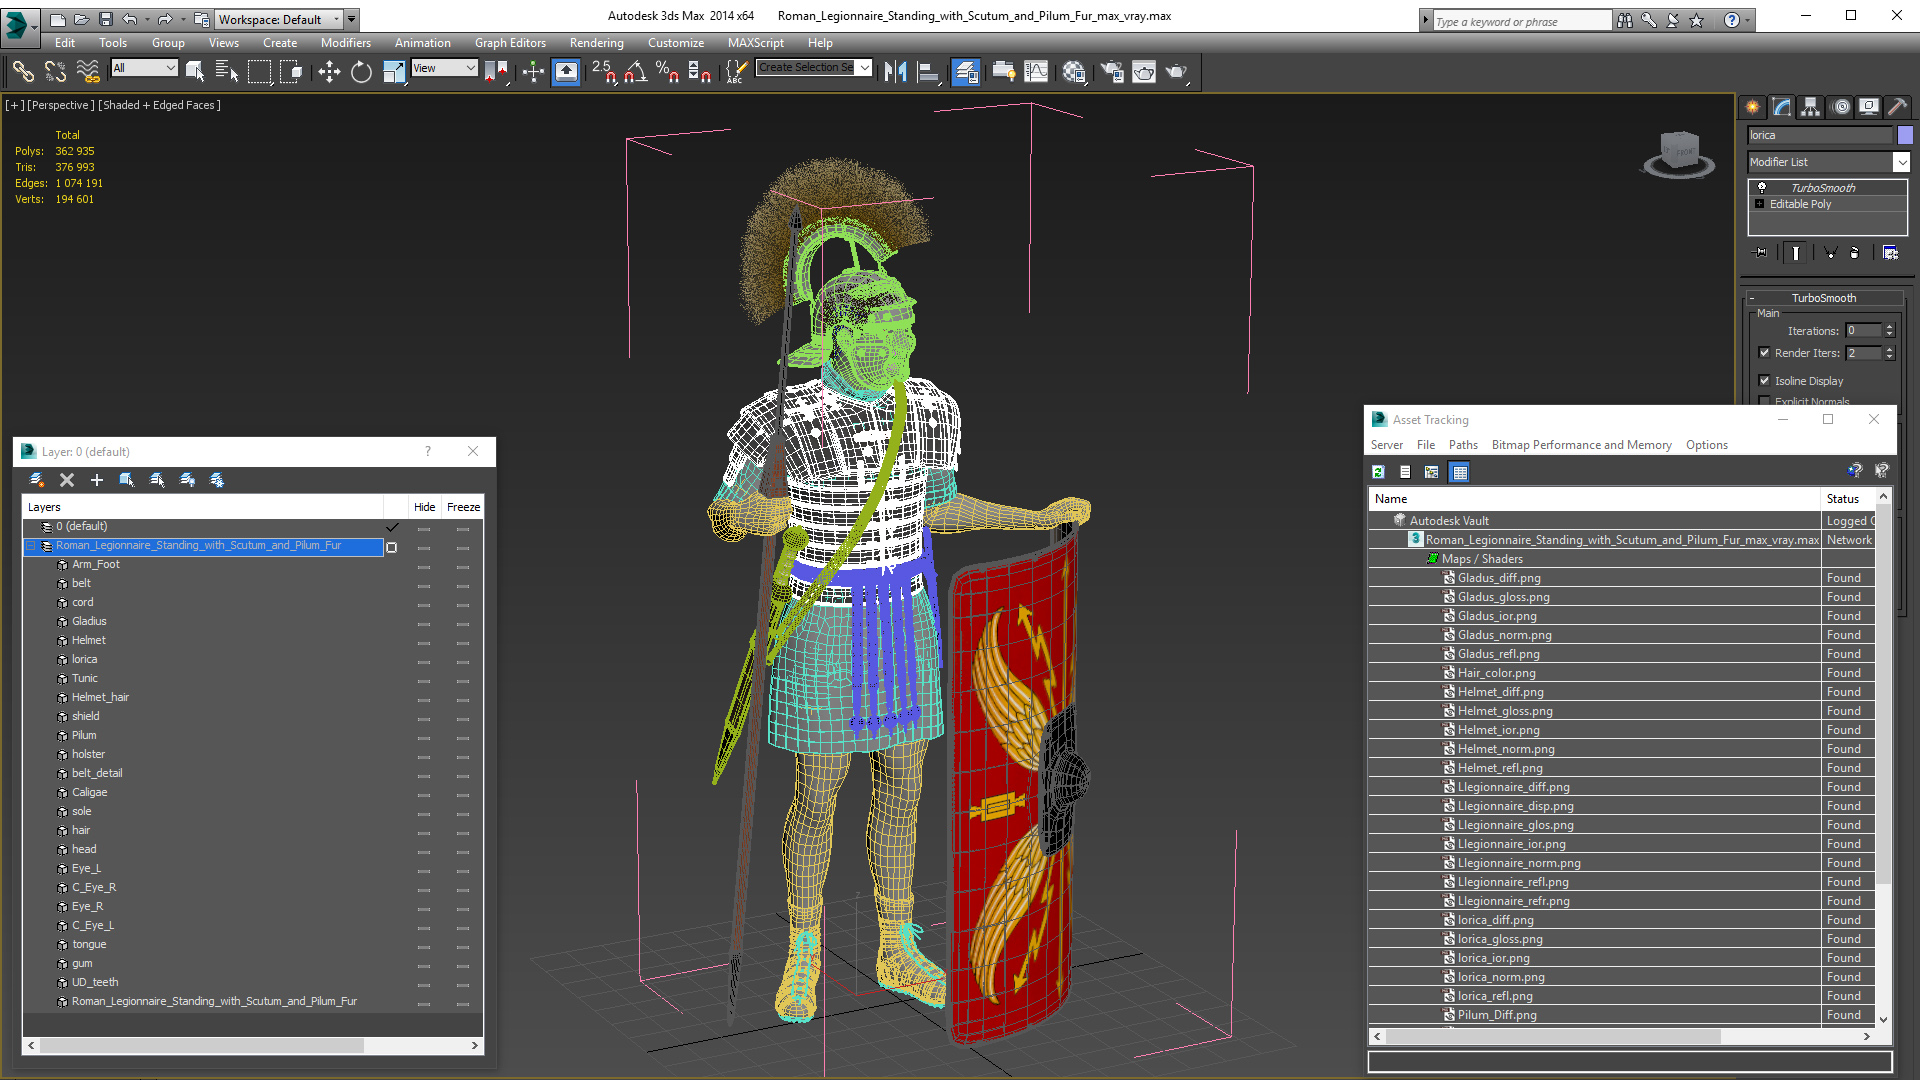The width and height of the screenshot is (1920, 1080).
Task: Click the lorica object name field
Action: point(1820,135)
